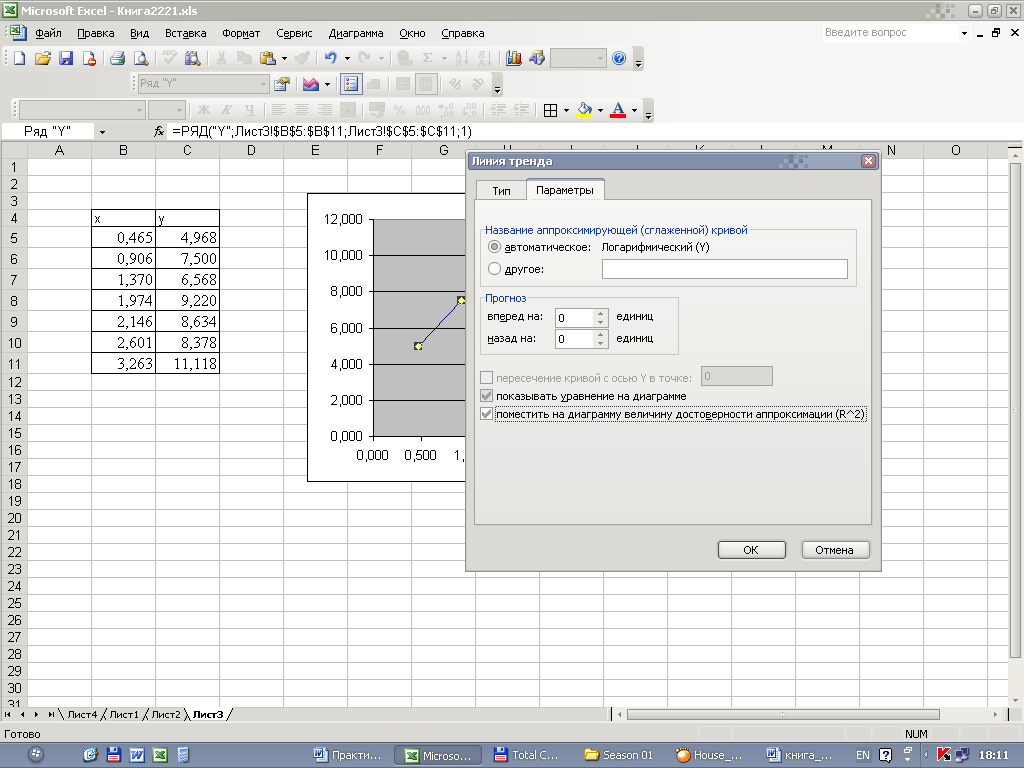Image resolution: width=1024 pixels, height=768 pixels.
Task: Click the fx insert function icon
Action: 159,131
